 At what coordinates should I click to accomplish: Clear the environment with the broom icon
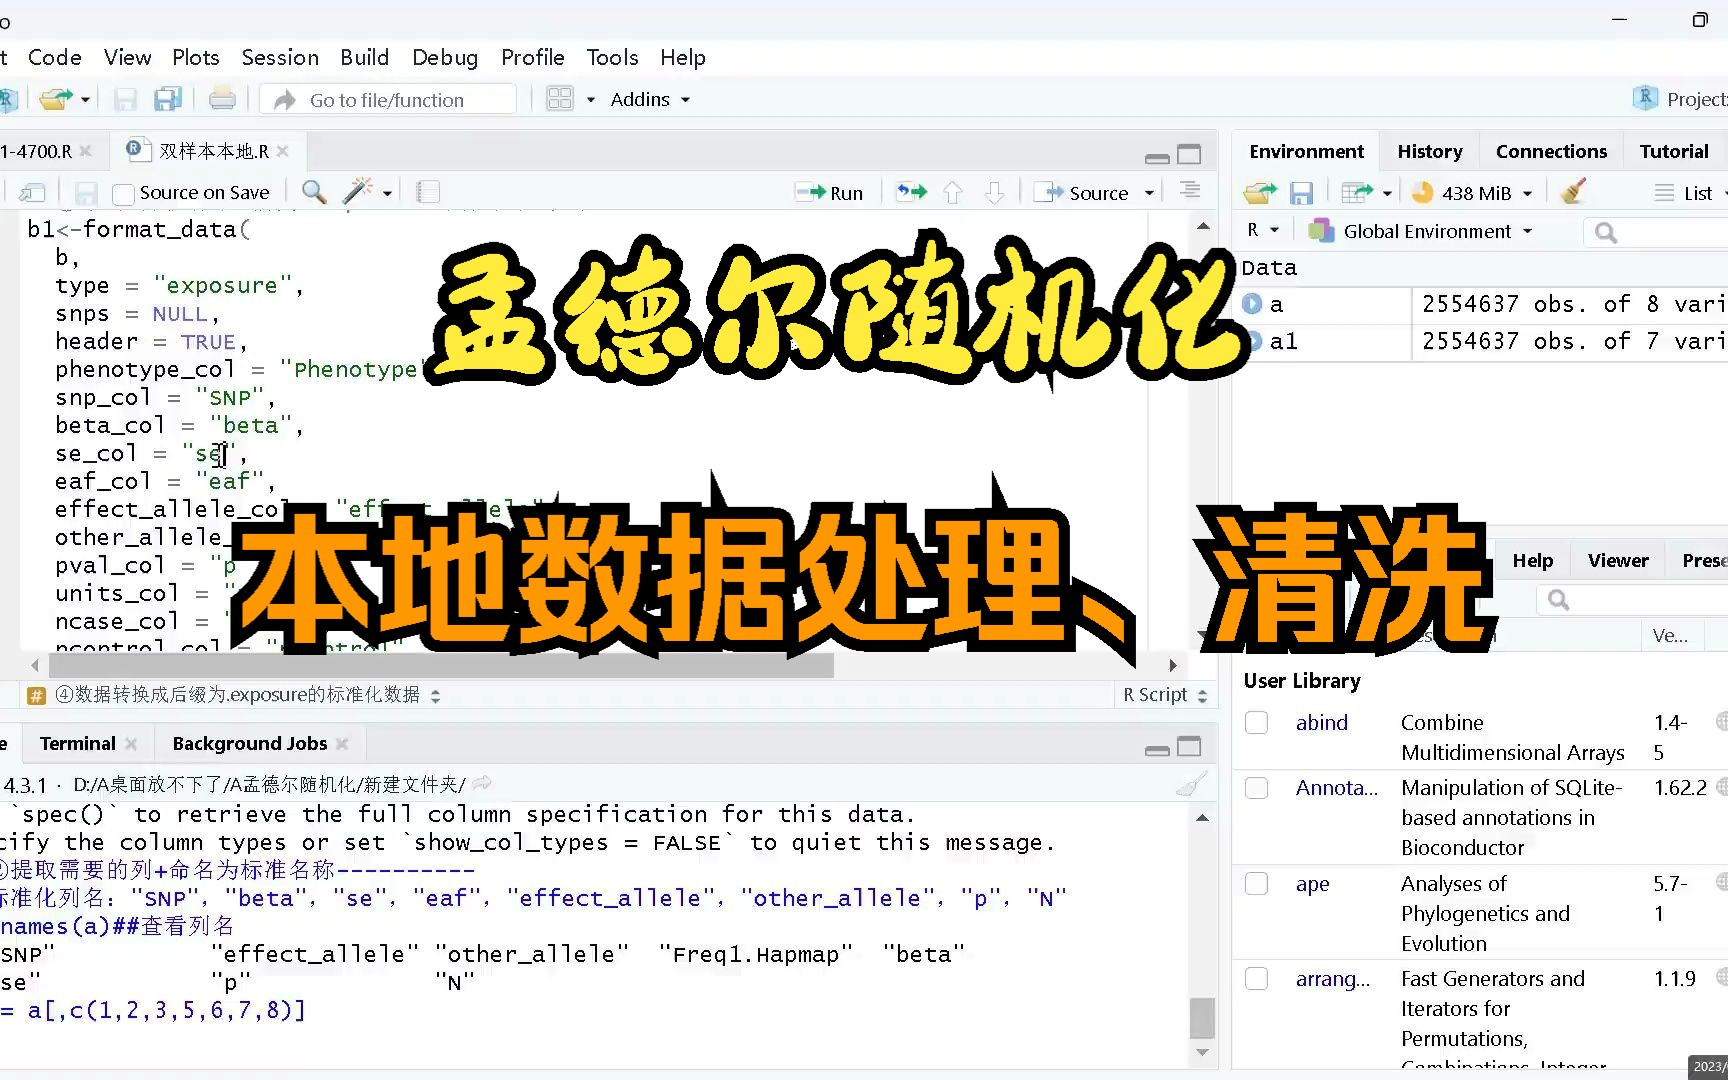coord(1573,191)
